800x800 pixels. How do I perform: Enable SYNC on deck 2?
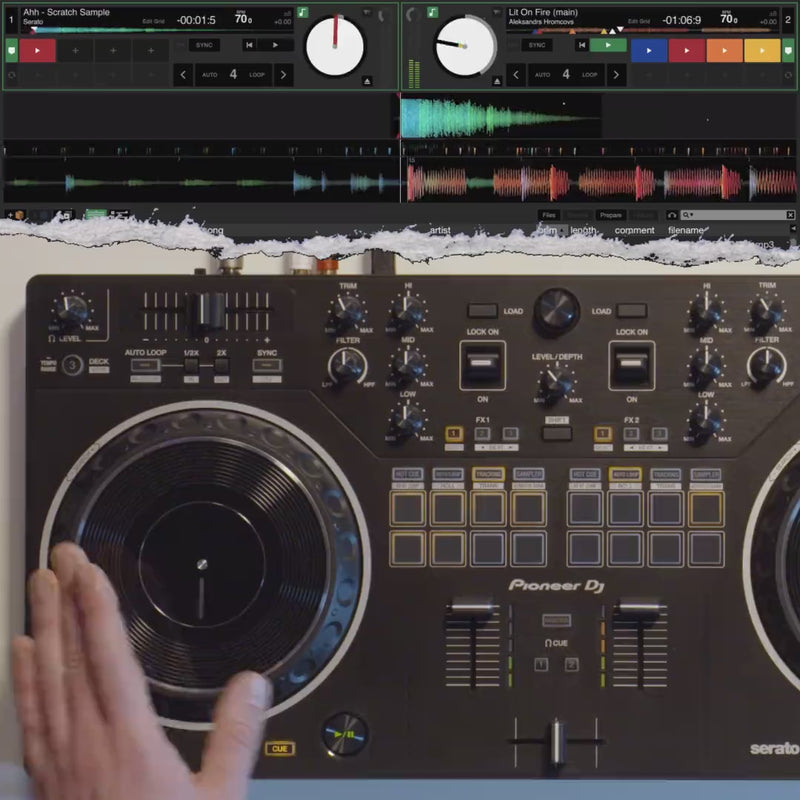537,45
